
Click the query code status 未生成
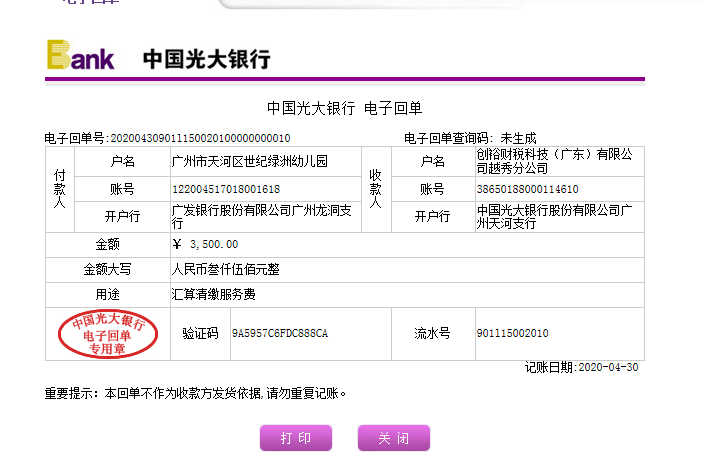(518, 138)
